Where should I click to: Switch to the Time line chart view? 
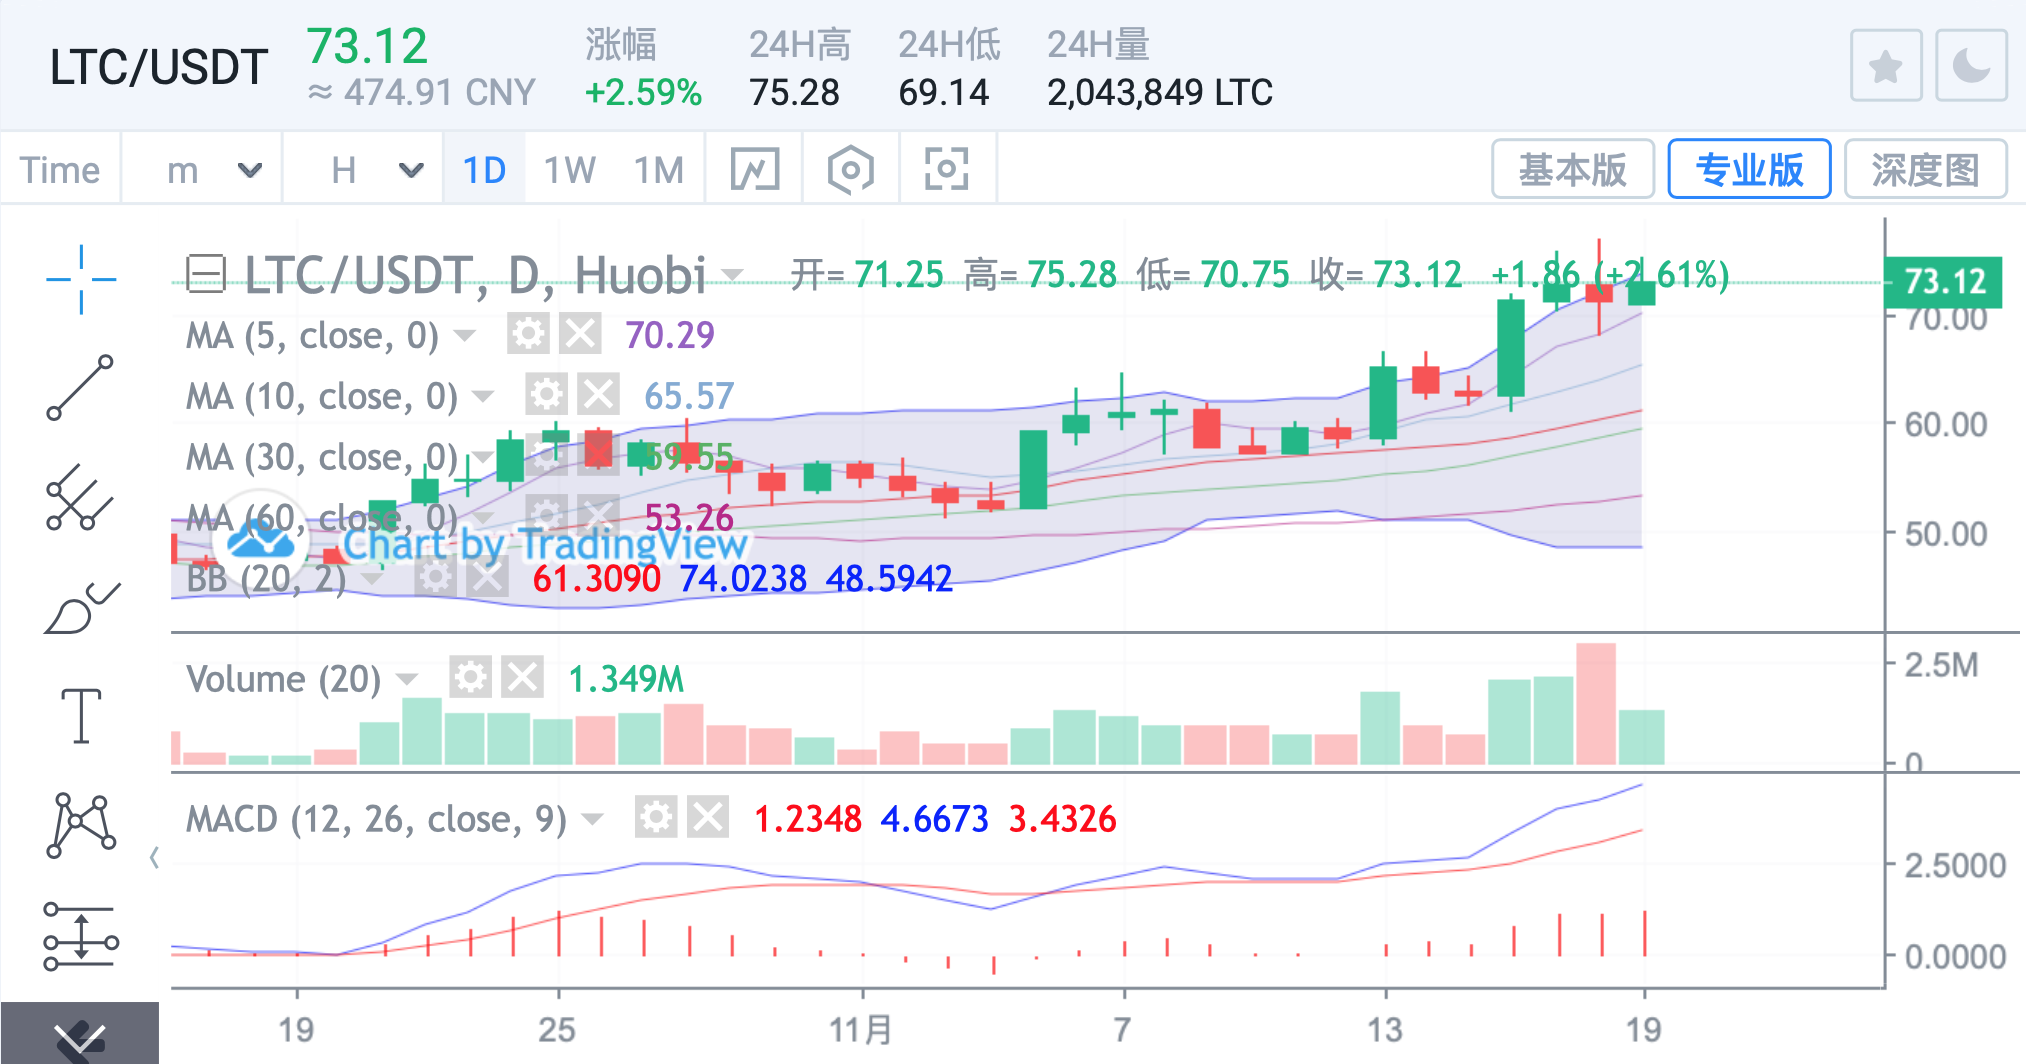pyautogui.click(x=60, y=169)
